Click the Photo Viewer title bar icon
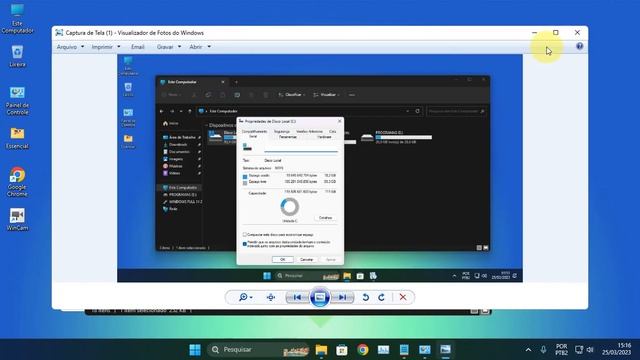This screenshot has width=640, height=360. click(59, 33)
